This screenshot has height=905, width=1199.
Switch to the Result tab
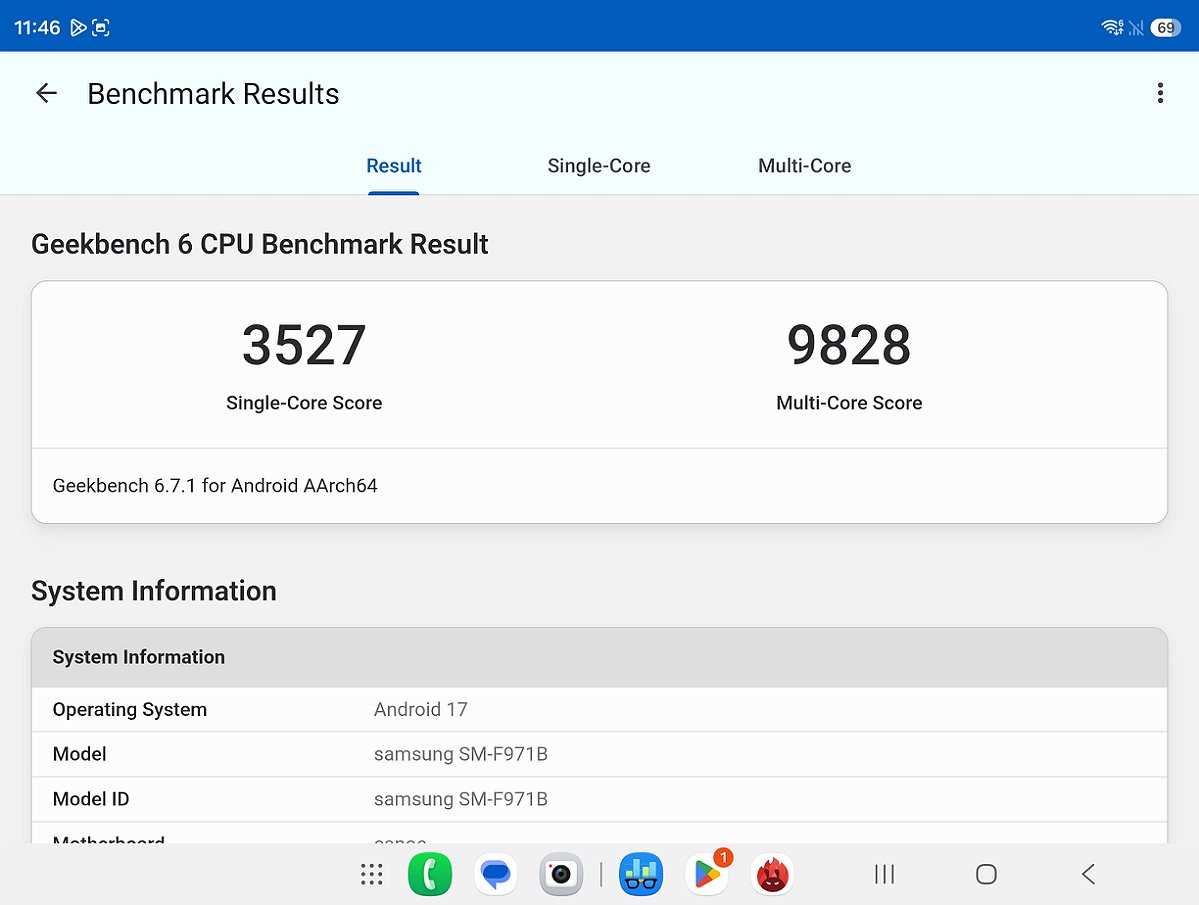pyautogui.click(x=394, y=166)
